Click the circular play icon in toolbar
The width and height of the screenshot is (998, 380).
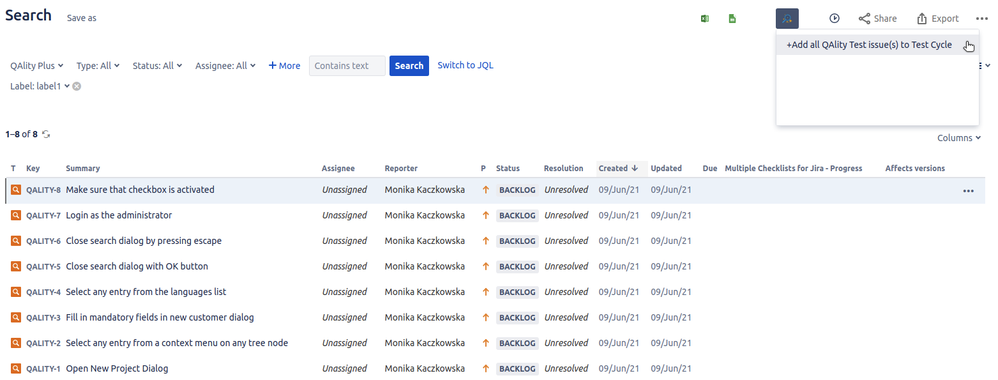834,18
